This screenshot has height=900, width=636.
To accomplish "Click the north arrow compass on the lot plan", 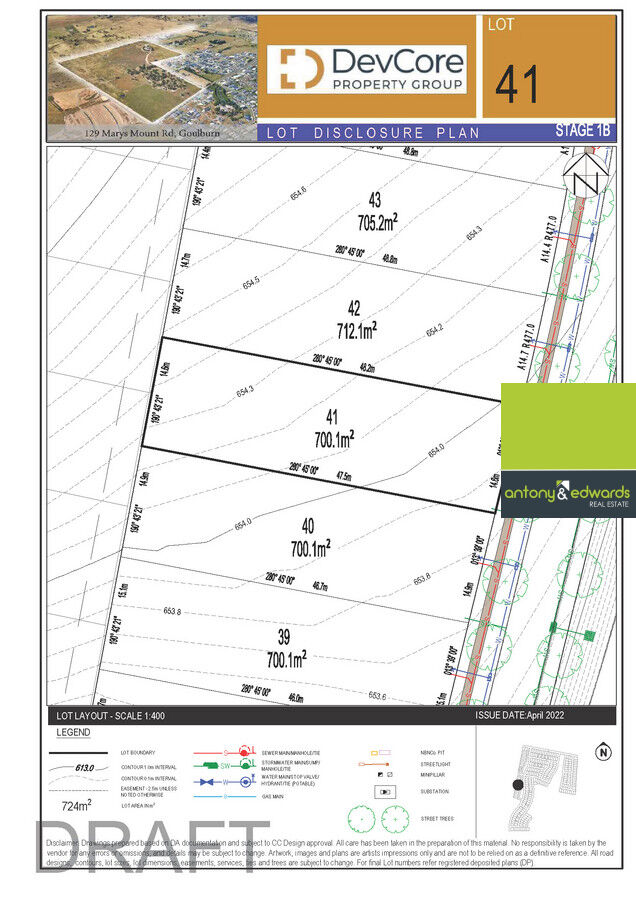I will [x=585, y=177].
